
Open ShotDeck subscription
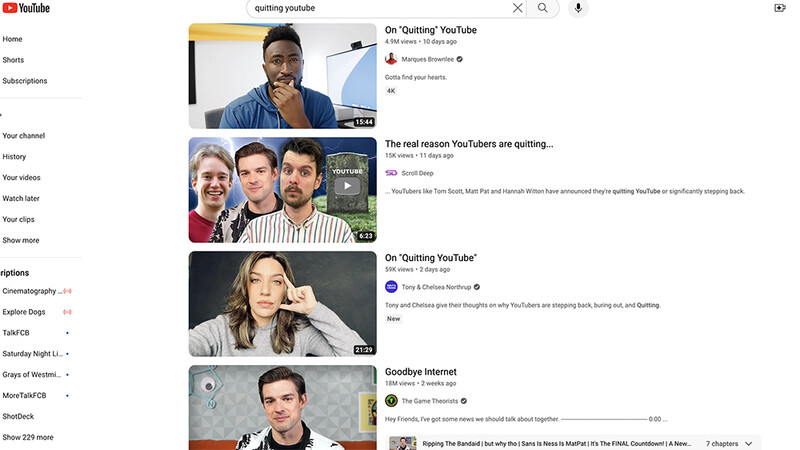pyautogui.click(x=18, y=416)
